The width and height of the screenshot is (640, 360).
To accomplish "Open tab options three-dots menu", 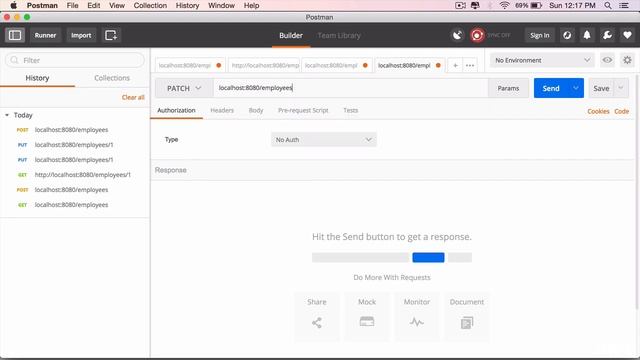I will 470,65.
